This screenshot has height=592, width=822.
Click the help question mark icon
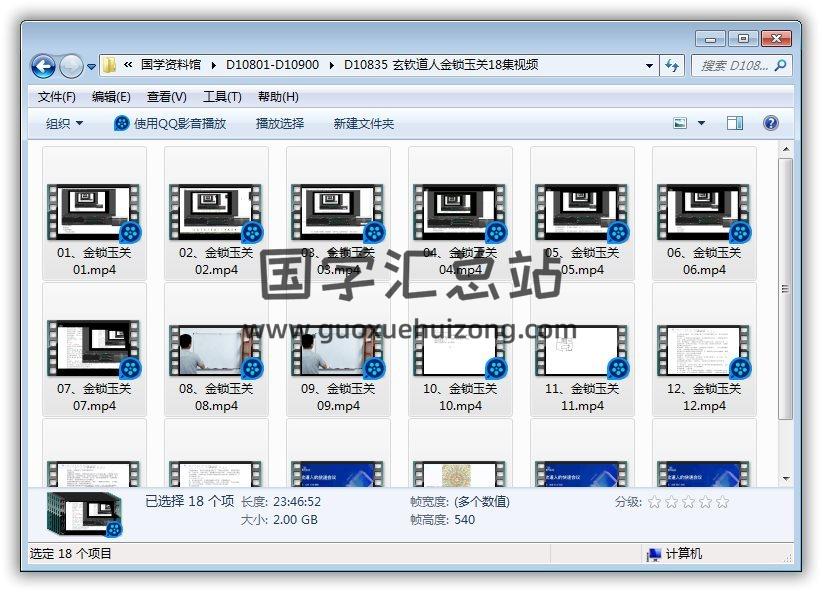point(770,123)
